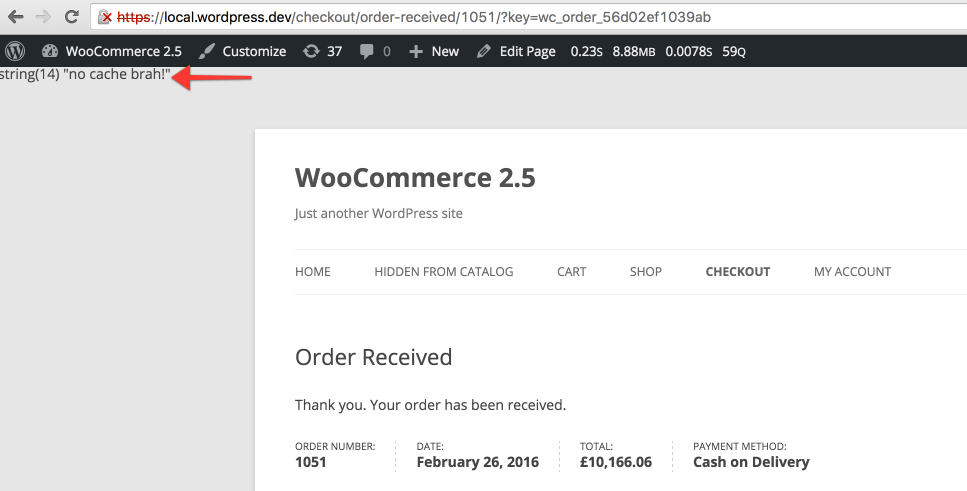
Task: Open the HIDDEN FROM CATALOG nav item
Action: (443, 271)
